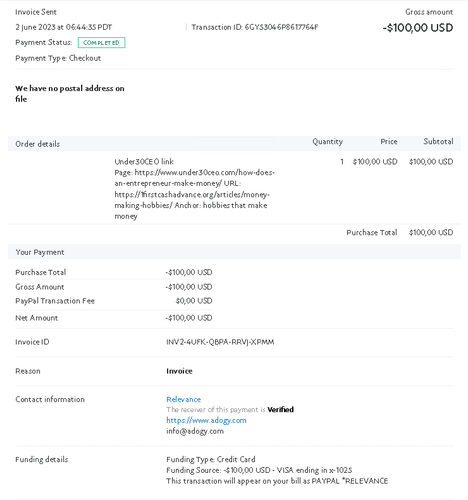468x500 pixels.
Task: Click the Net Amount value
Action: coord(189,318)
